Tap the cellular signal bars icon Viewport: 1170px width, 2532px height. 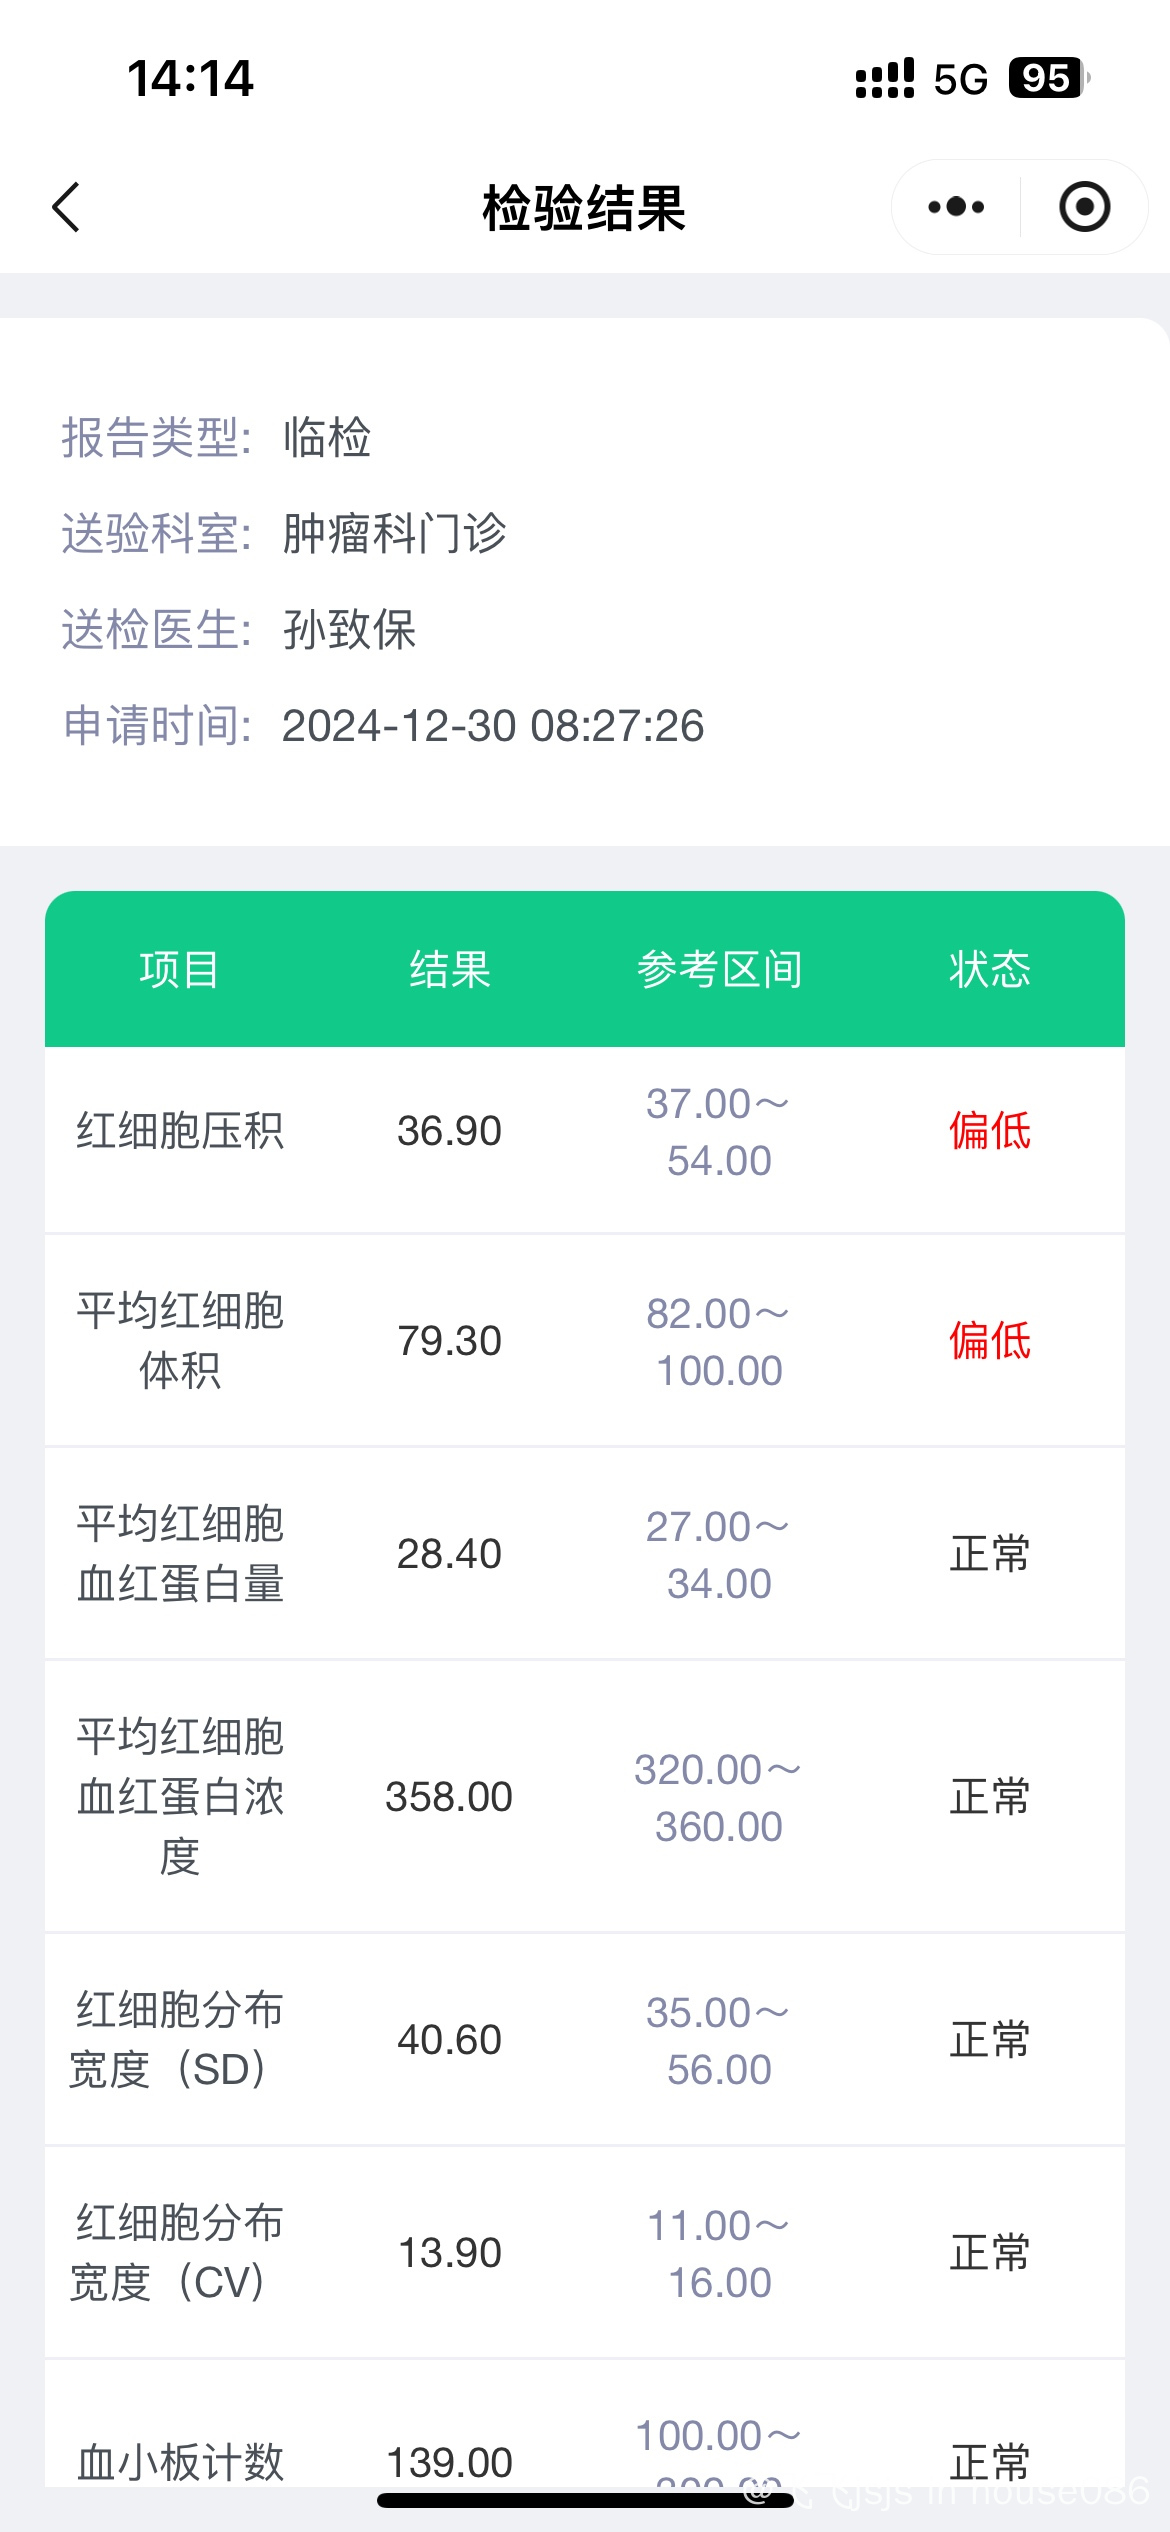coord(885,78)
